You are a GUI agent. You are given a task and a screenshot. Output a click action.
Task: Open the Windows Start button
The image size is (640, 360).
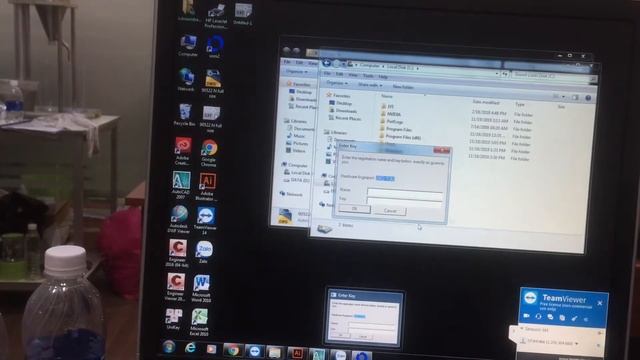click(x=169, y=347)
